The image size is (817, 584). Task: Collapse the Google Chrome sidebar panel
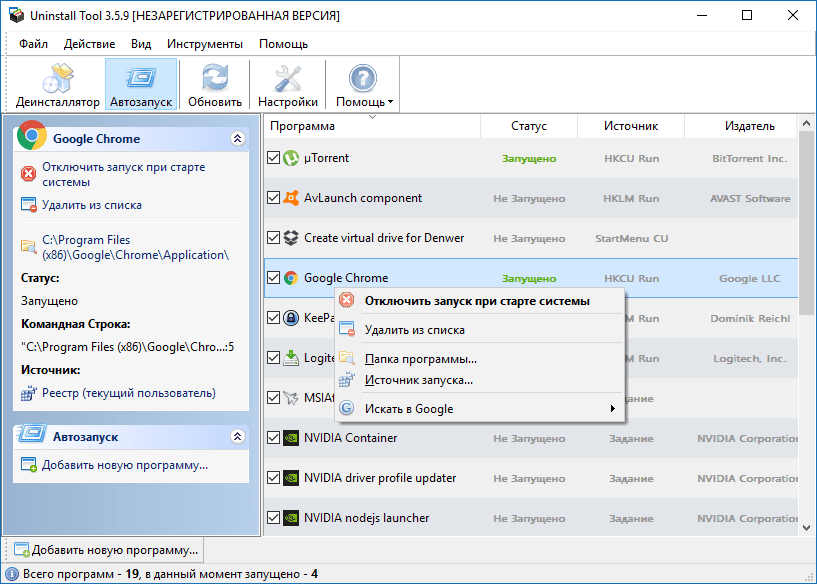pyautogui.click(x=238, y=139)
